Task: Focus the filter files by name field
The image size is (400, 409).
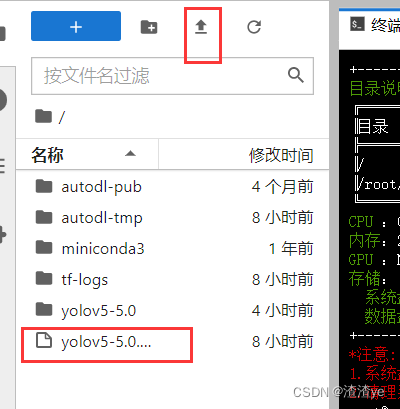Action: (172, 76)
